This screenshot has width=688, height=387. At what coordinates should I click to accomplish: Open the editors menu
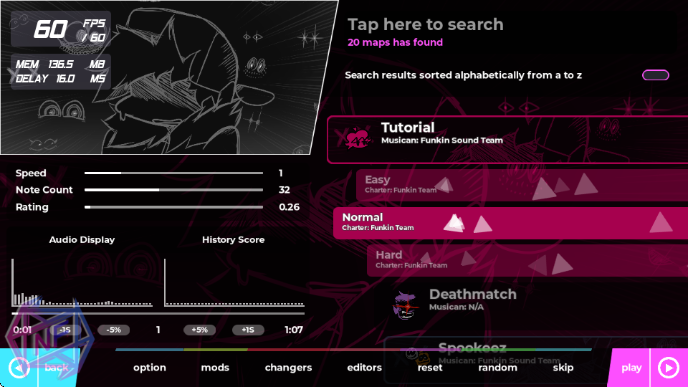(364, 368)
